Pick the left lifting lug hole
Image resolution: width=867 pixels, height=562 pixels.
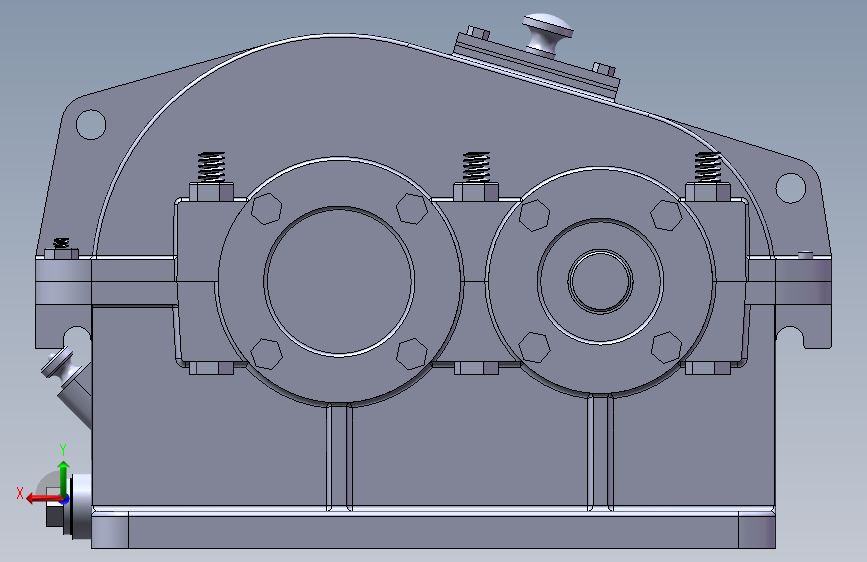pos(91,124)
